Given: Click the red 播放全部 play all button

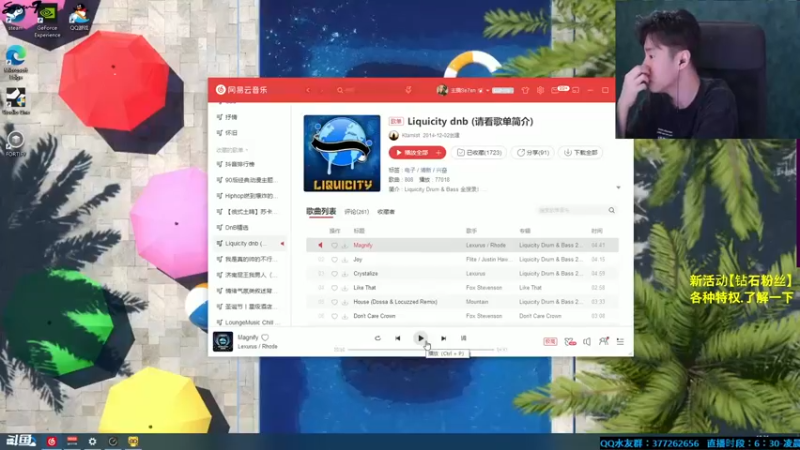Looking at the screenshot, I should pyautogui.click(x=411, y=153).
